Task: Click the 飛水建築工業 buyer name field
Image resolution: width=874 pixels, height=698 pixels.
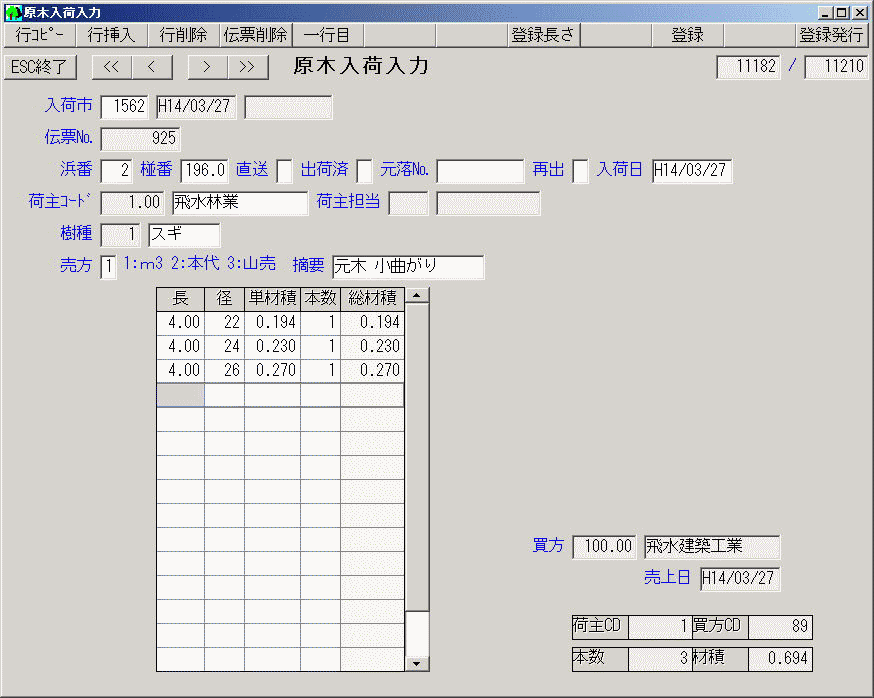Action: [x=712, y=547]
